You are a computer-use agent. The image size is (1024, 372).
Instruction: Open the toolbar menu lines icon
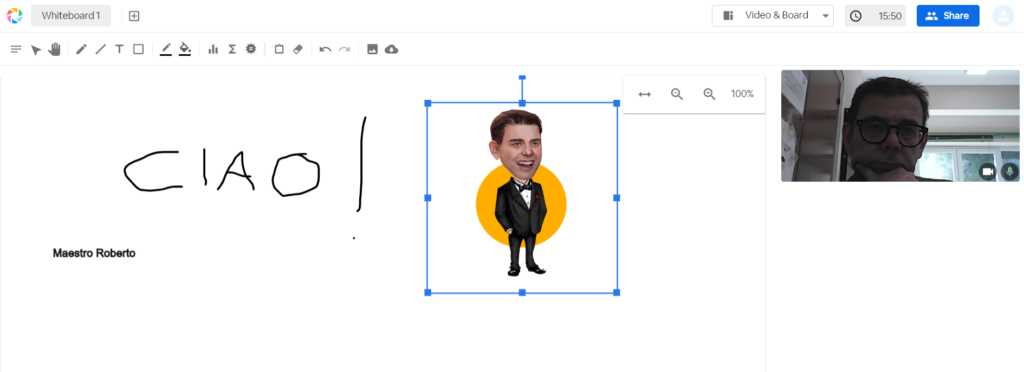(16, 49)
